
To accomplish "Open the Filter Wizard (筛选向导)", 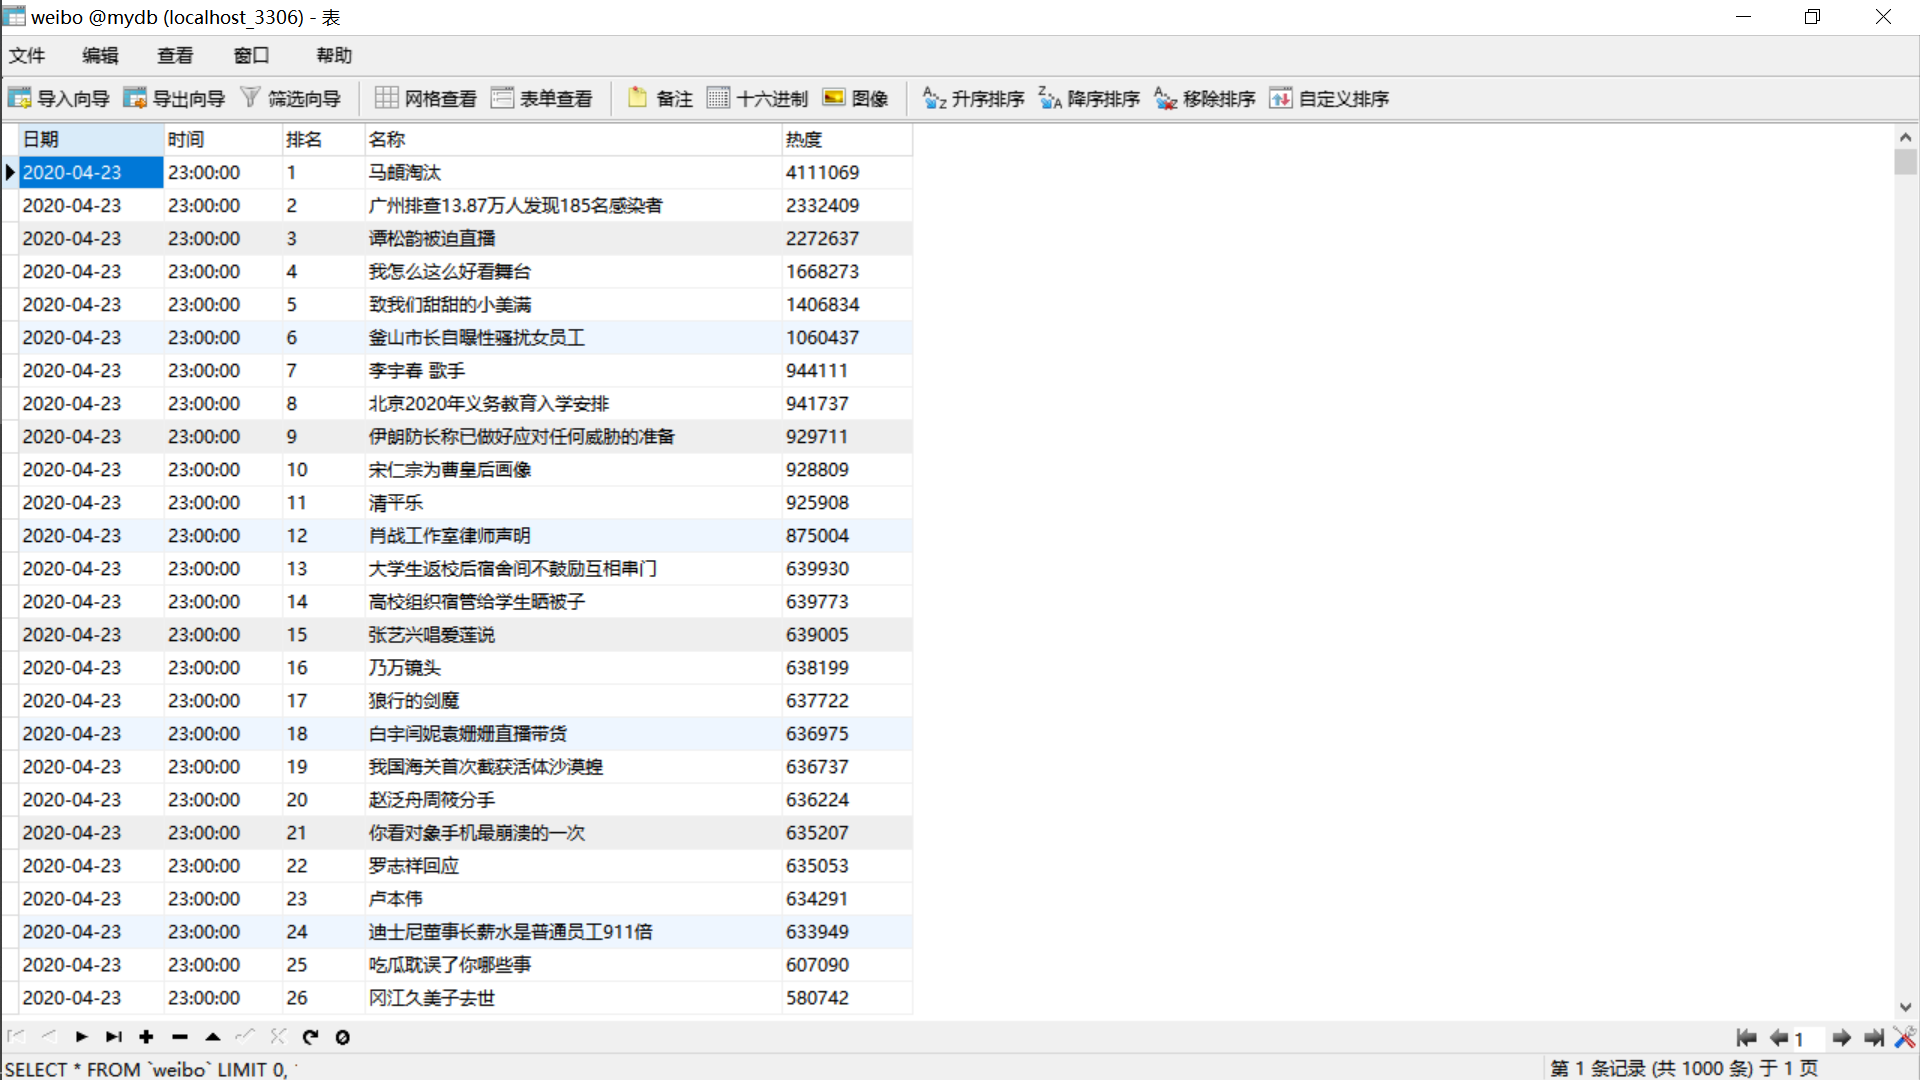I will tap(291, 98).
